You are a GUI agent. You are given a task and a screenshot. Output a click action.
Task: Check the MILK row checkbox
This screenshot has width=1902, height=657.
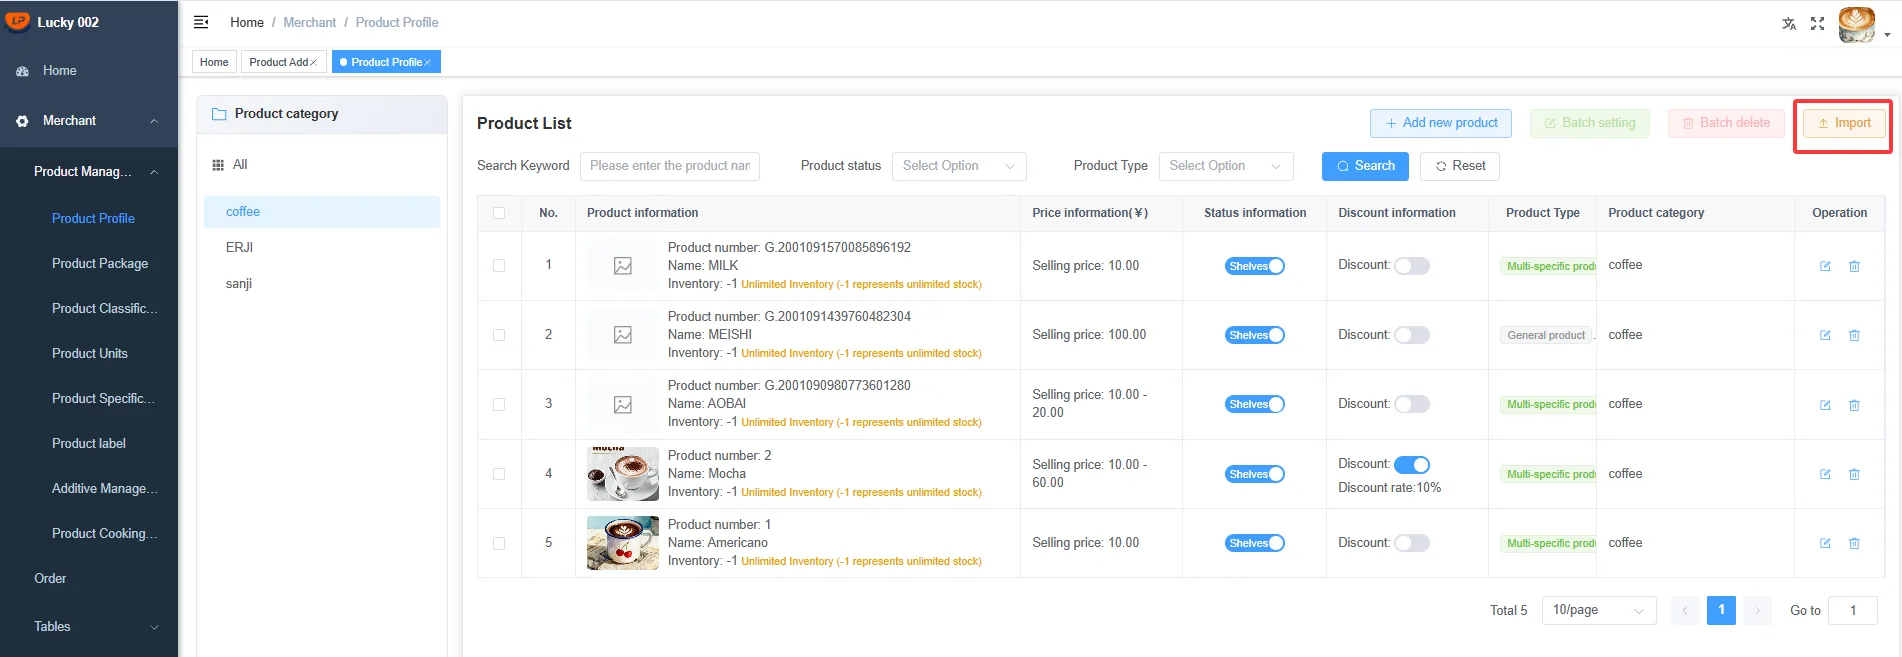pos(499,266)
